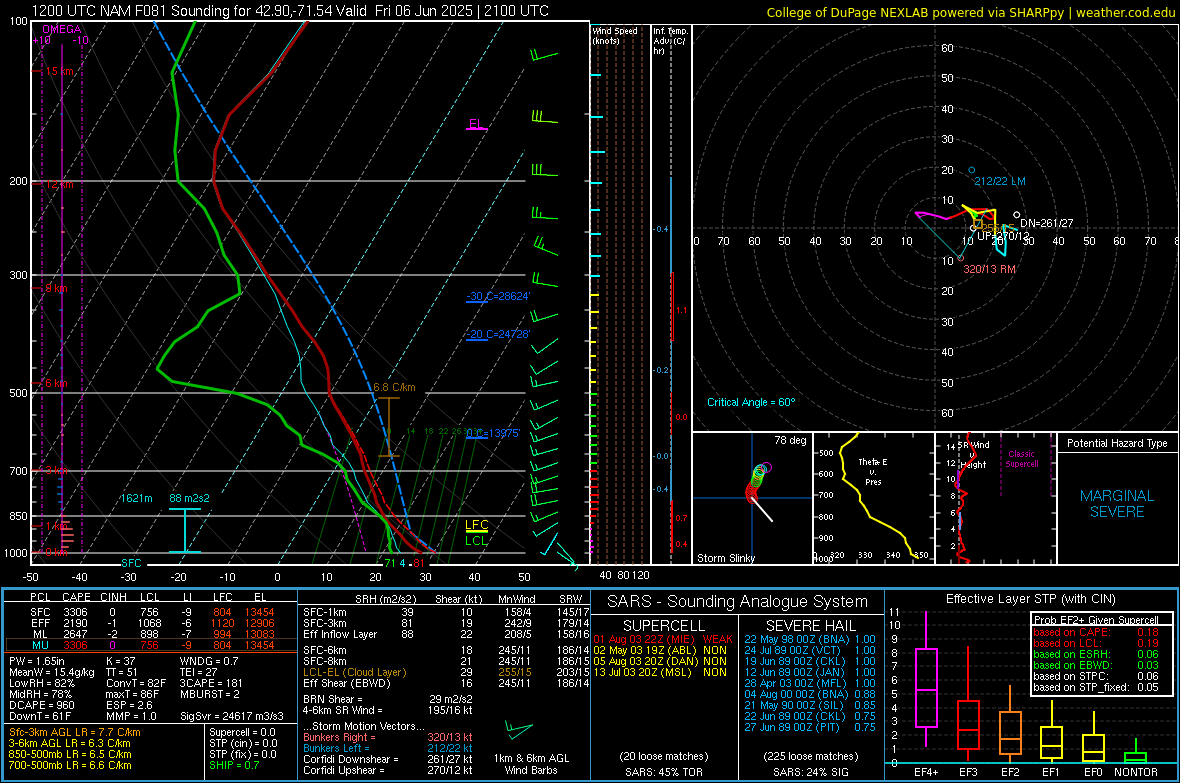This screenshot has width=1180, height=783.
Task: Click the Potential Hazard Type header
Action: coord(1117,443)
